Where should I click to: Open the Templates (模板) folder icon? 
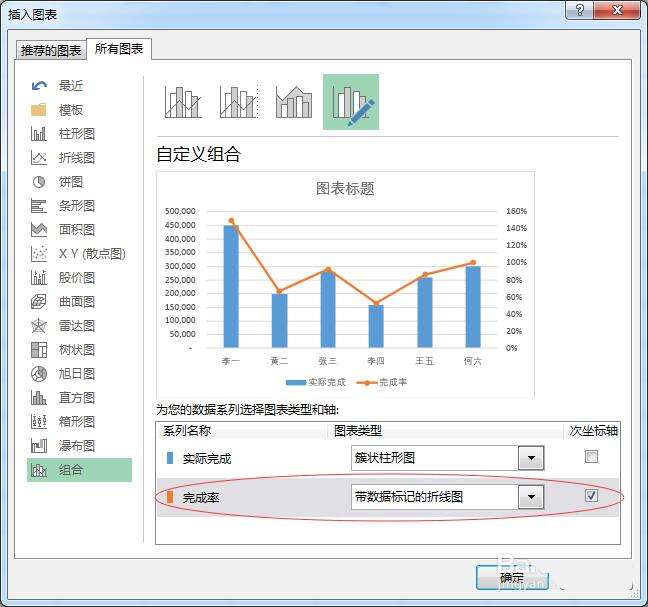(39, 110)
